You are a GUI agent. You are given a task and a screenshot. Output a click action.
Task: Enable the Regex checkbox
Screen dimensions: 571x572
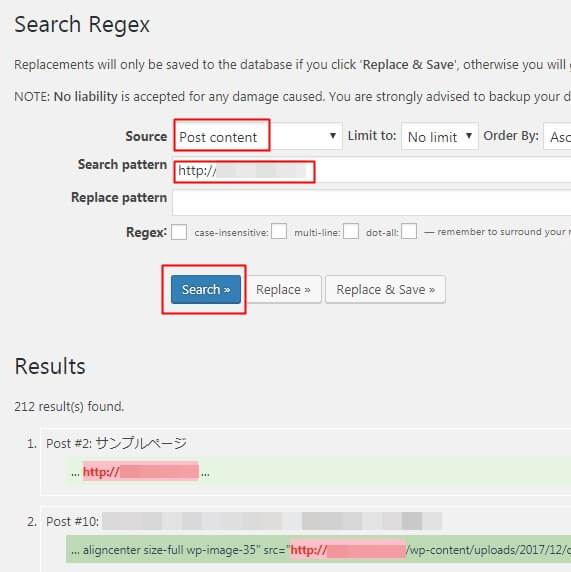[179, 232]
